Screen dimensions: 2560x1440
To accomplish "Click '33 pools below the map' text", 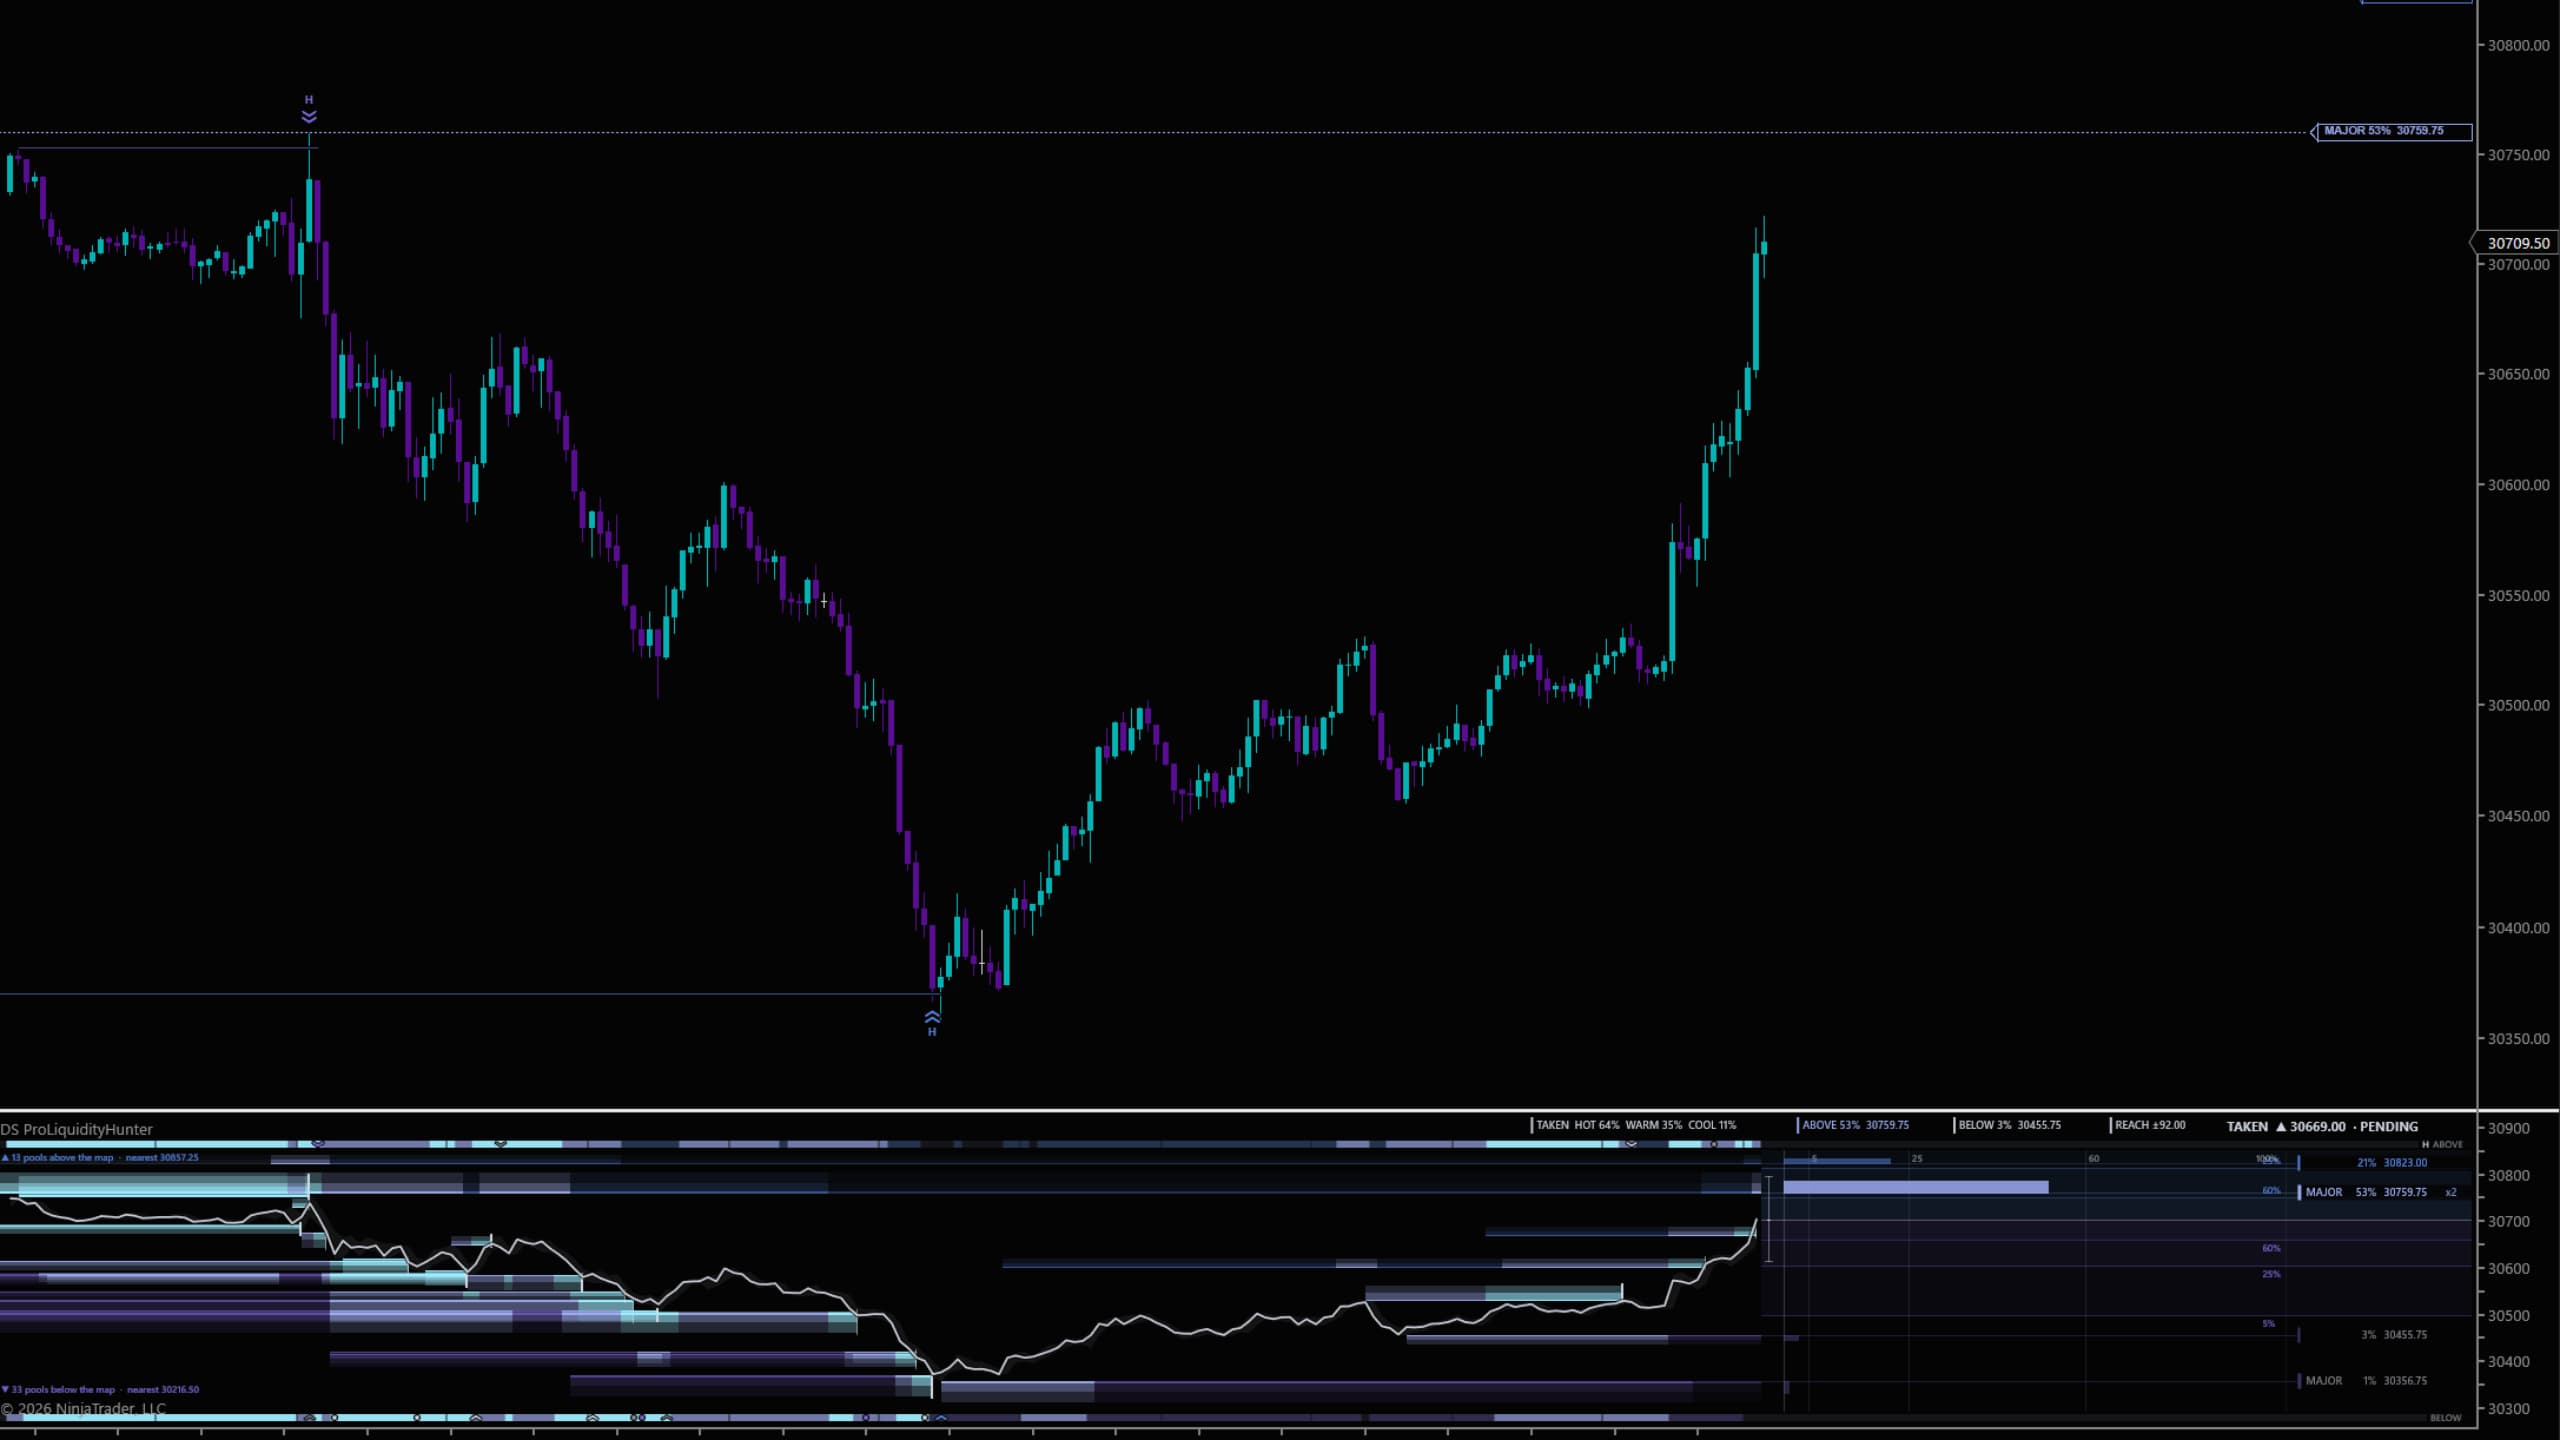I will (x=62, y=1389).
